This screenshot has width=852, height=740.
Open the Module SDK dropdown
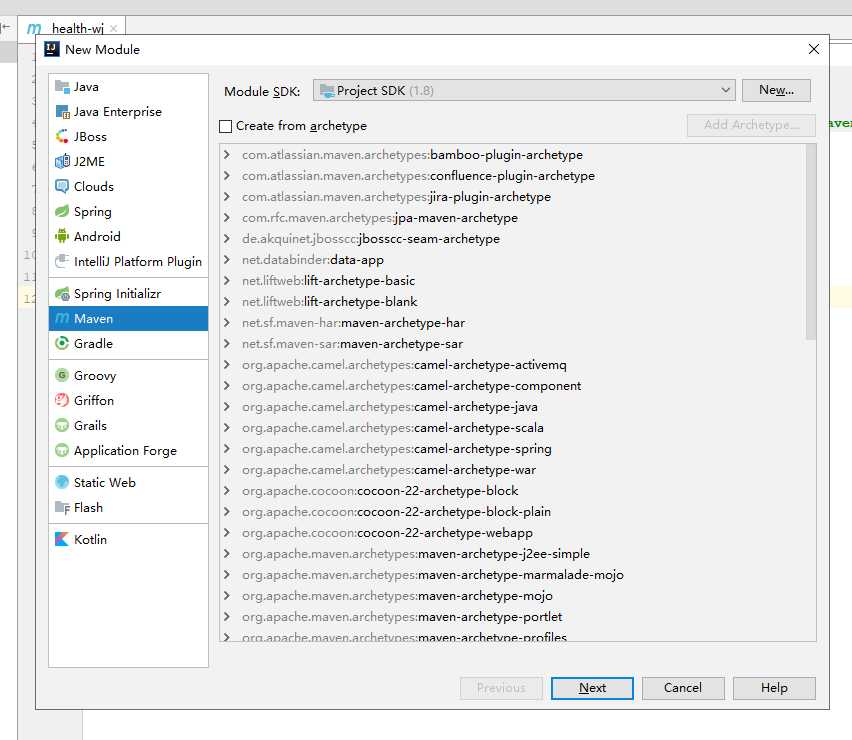coord(524,90)
